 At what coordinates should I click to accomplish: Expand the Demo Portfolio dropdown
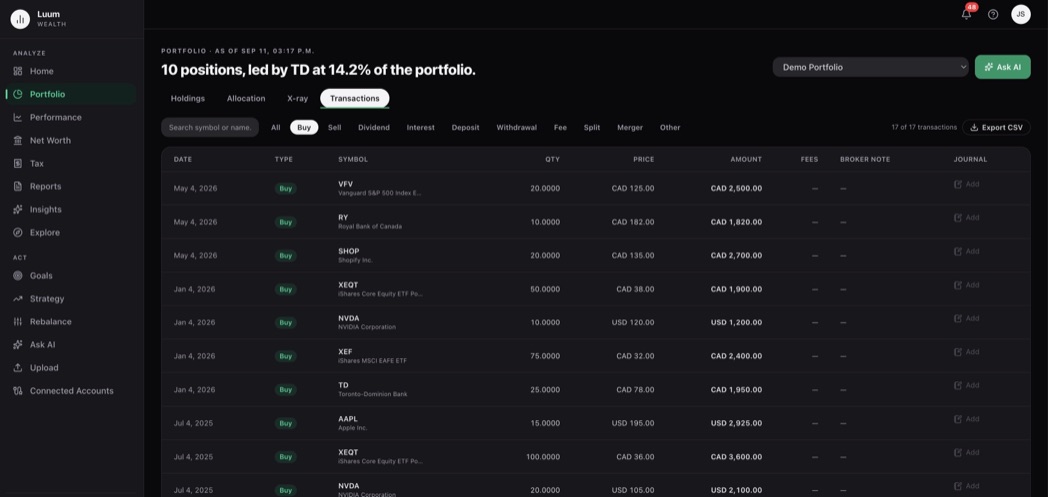tap(870, 67)
